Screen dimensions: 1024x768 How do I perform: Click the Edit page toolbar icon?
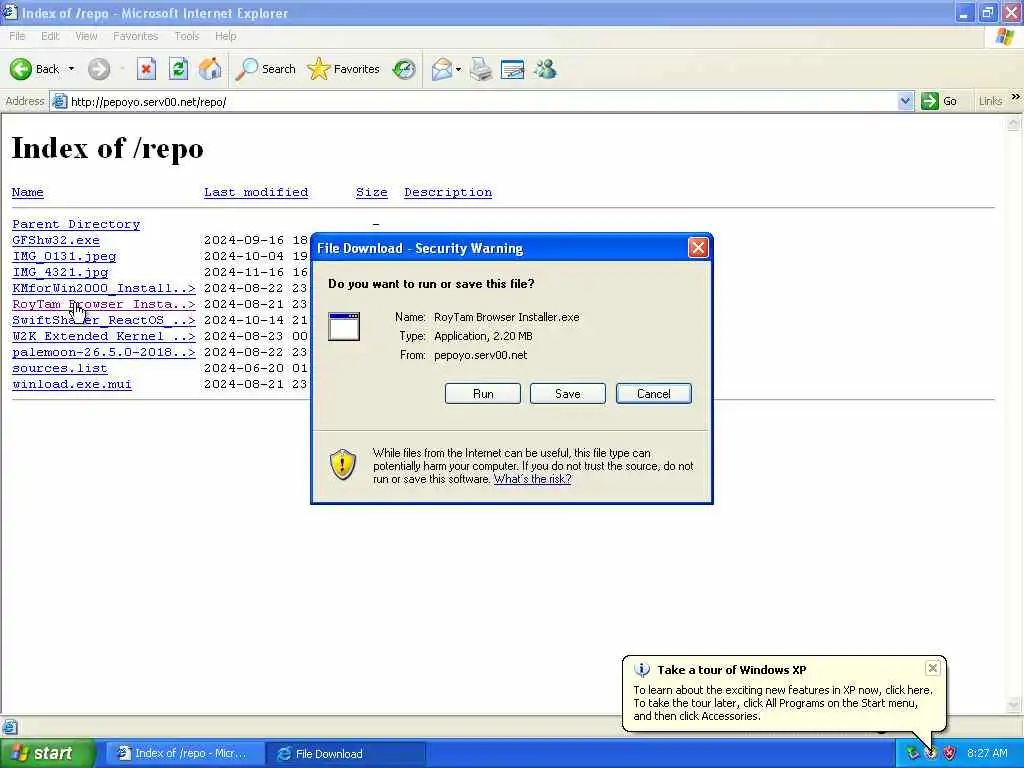pyautogui.click(x=513, y=69)
